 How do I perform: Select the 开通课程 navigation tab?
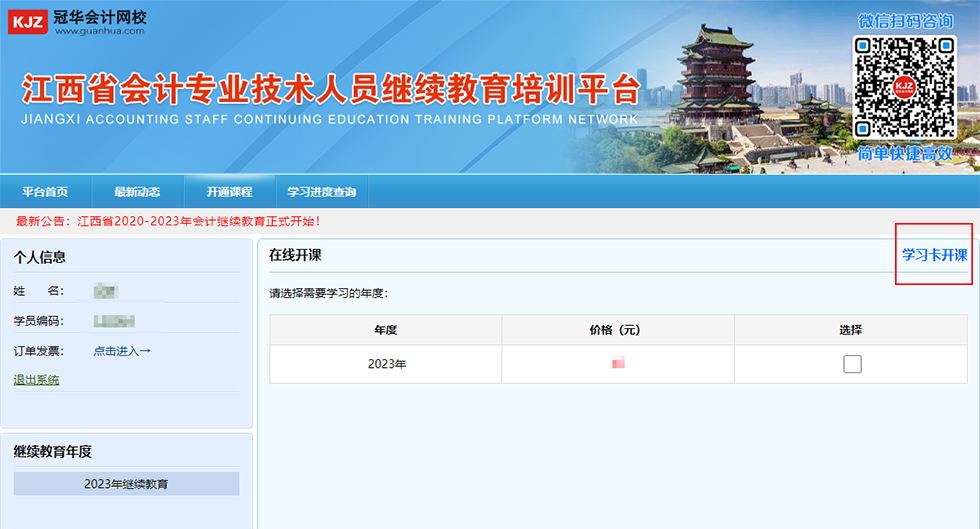(229, 192)
